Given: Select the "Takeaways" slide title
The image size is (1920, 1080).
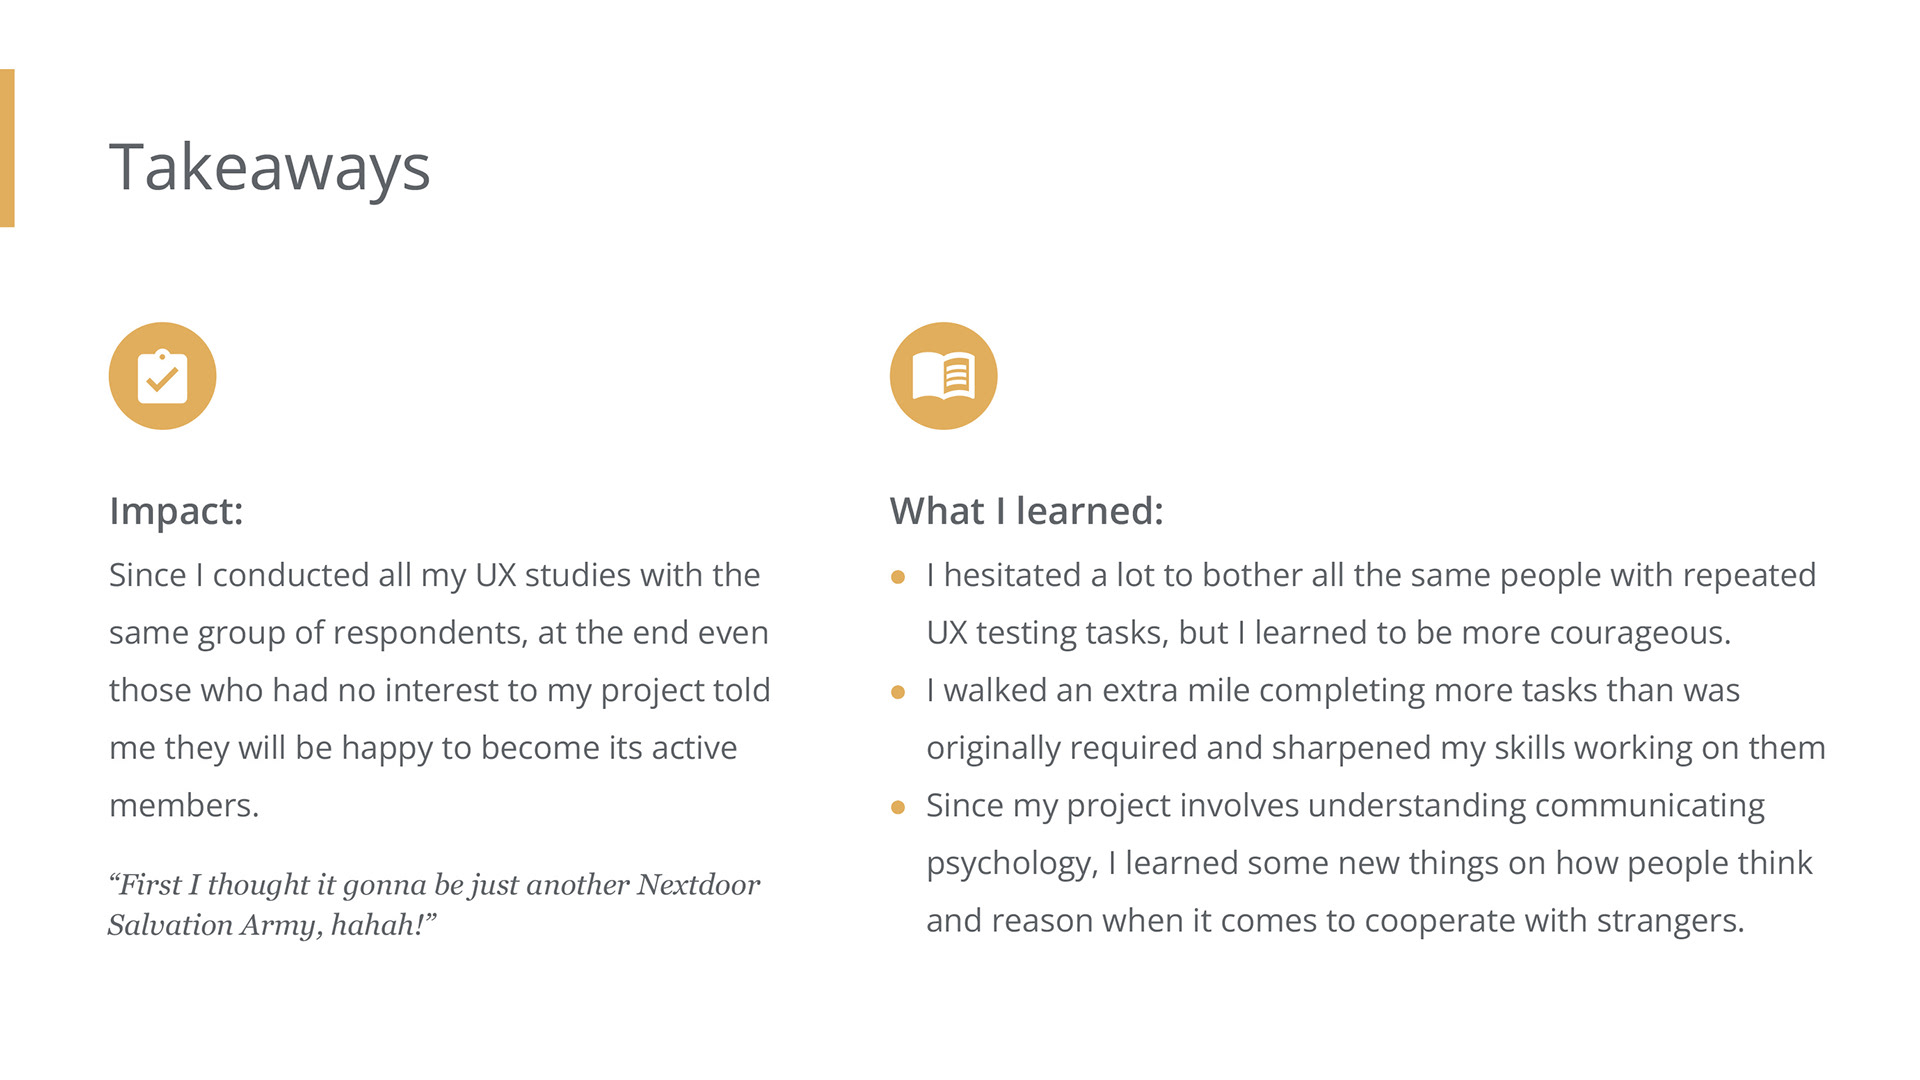Looking at the screenshot, I should tap(269, 167).
